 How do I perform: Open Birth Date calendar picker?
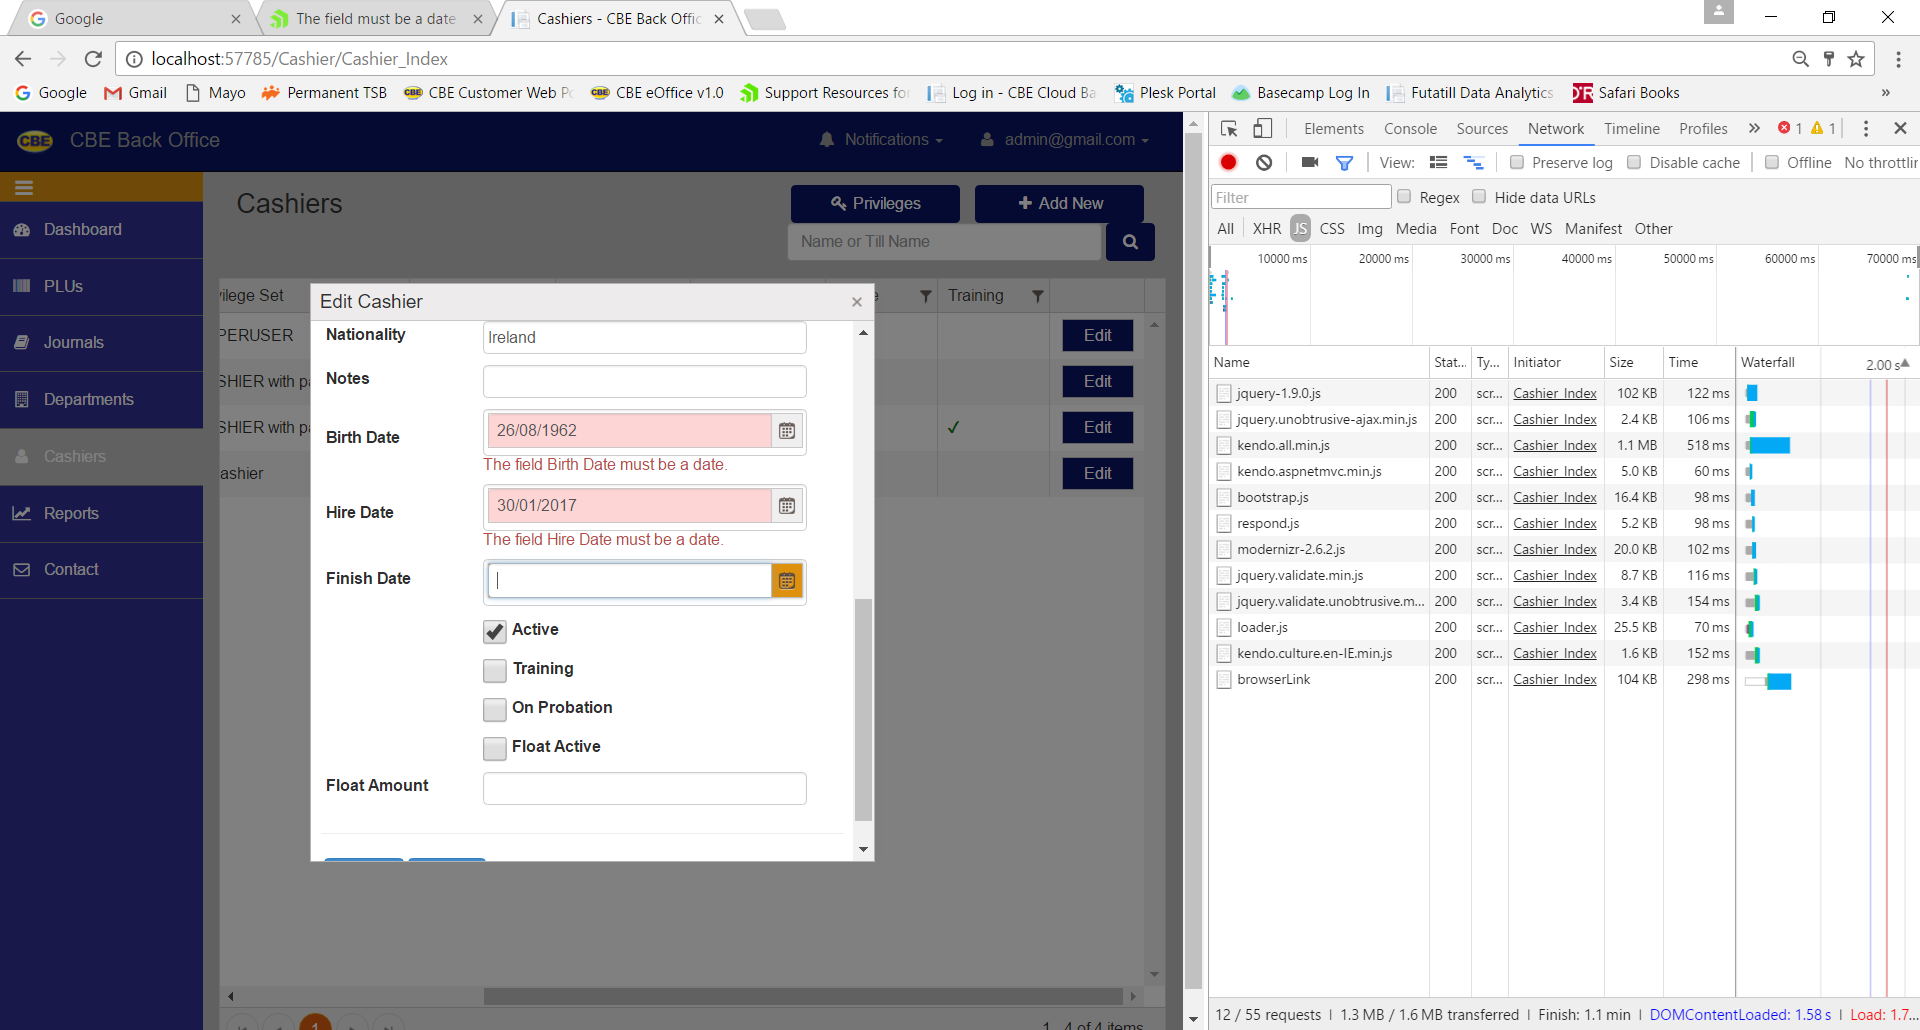tap(787, 431)
